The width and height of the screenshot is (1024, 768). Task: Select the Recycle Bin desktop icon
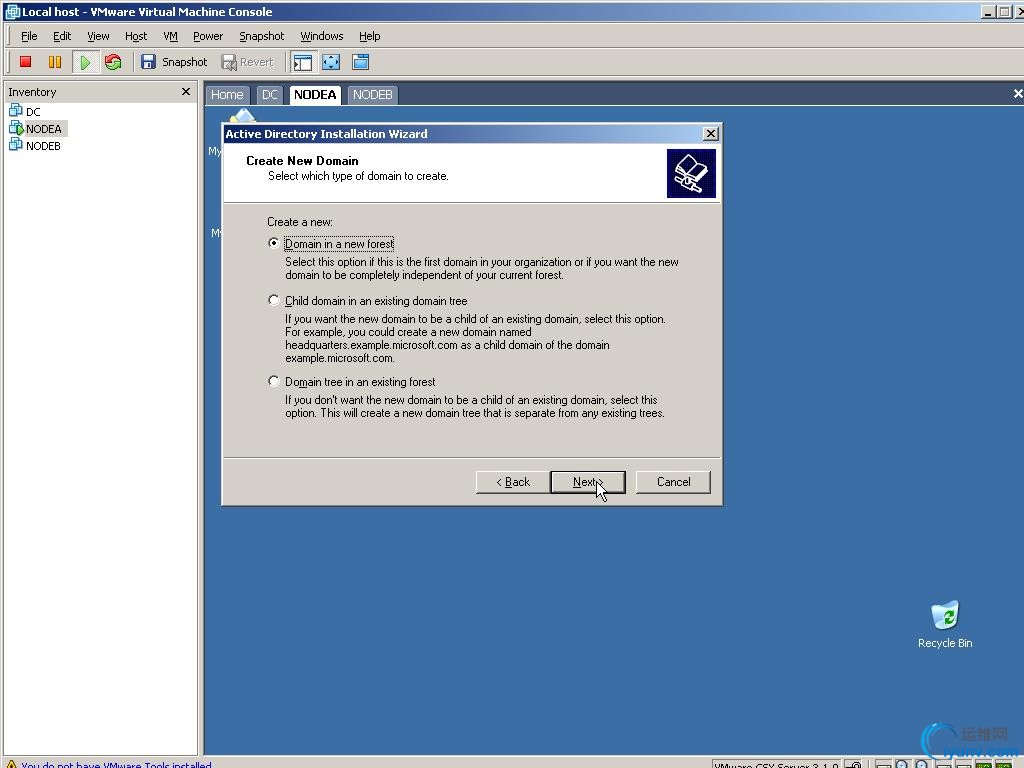click(x=945, y=625)
